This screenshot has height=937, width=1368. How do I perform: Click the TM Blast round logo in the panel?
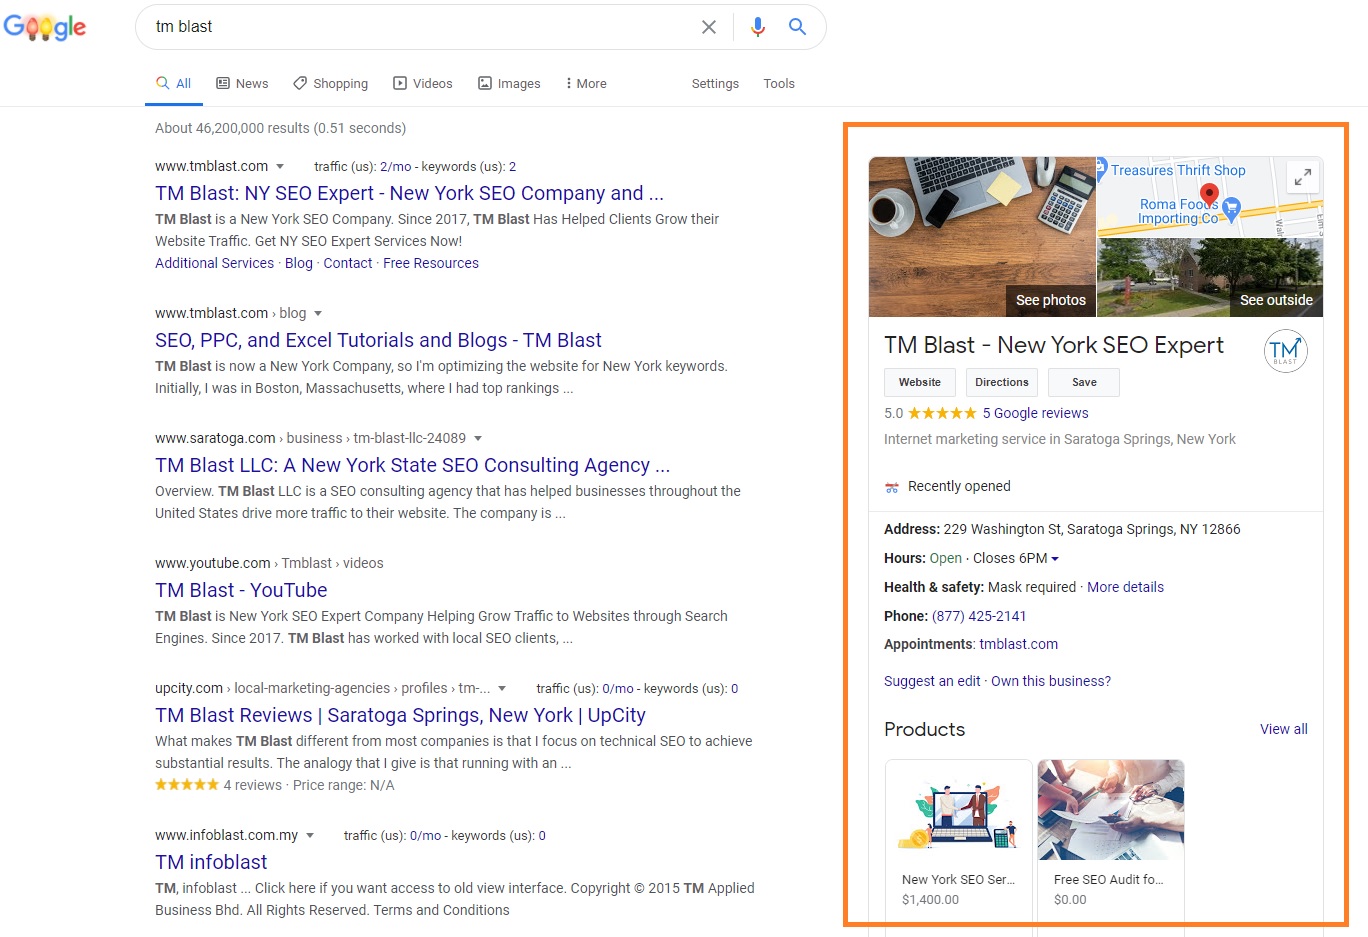point(1285,351)
